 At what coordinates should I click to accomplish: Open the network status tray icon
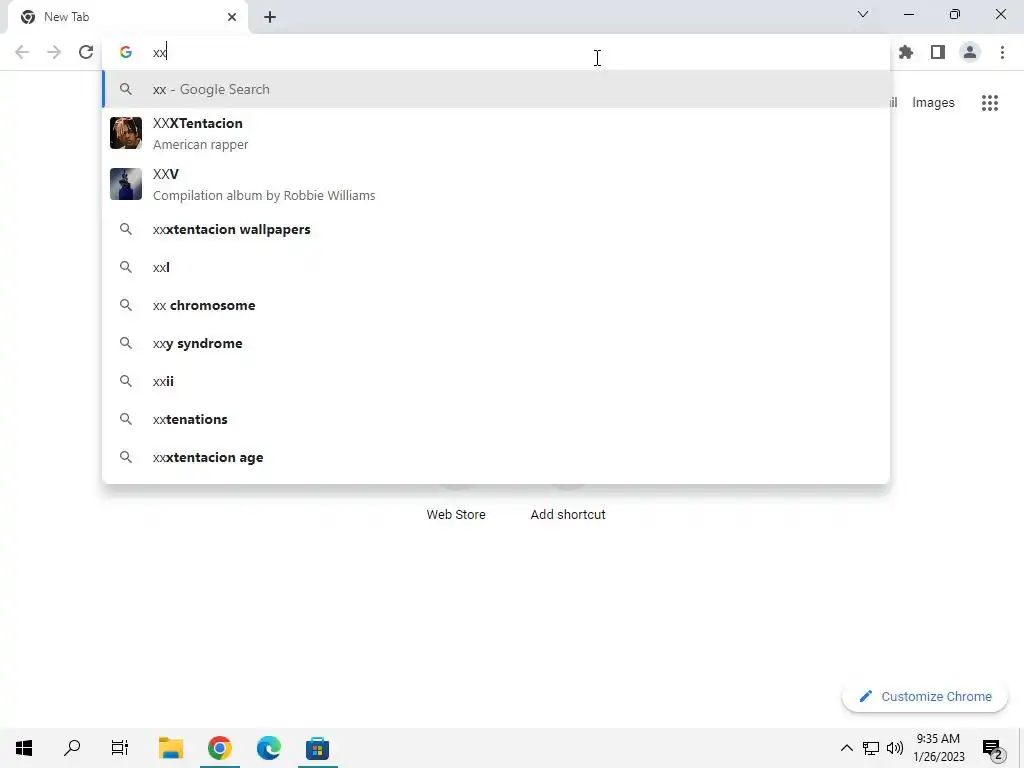(871, 748)
